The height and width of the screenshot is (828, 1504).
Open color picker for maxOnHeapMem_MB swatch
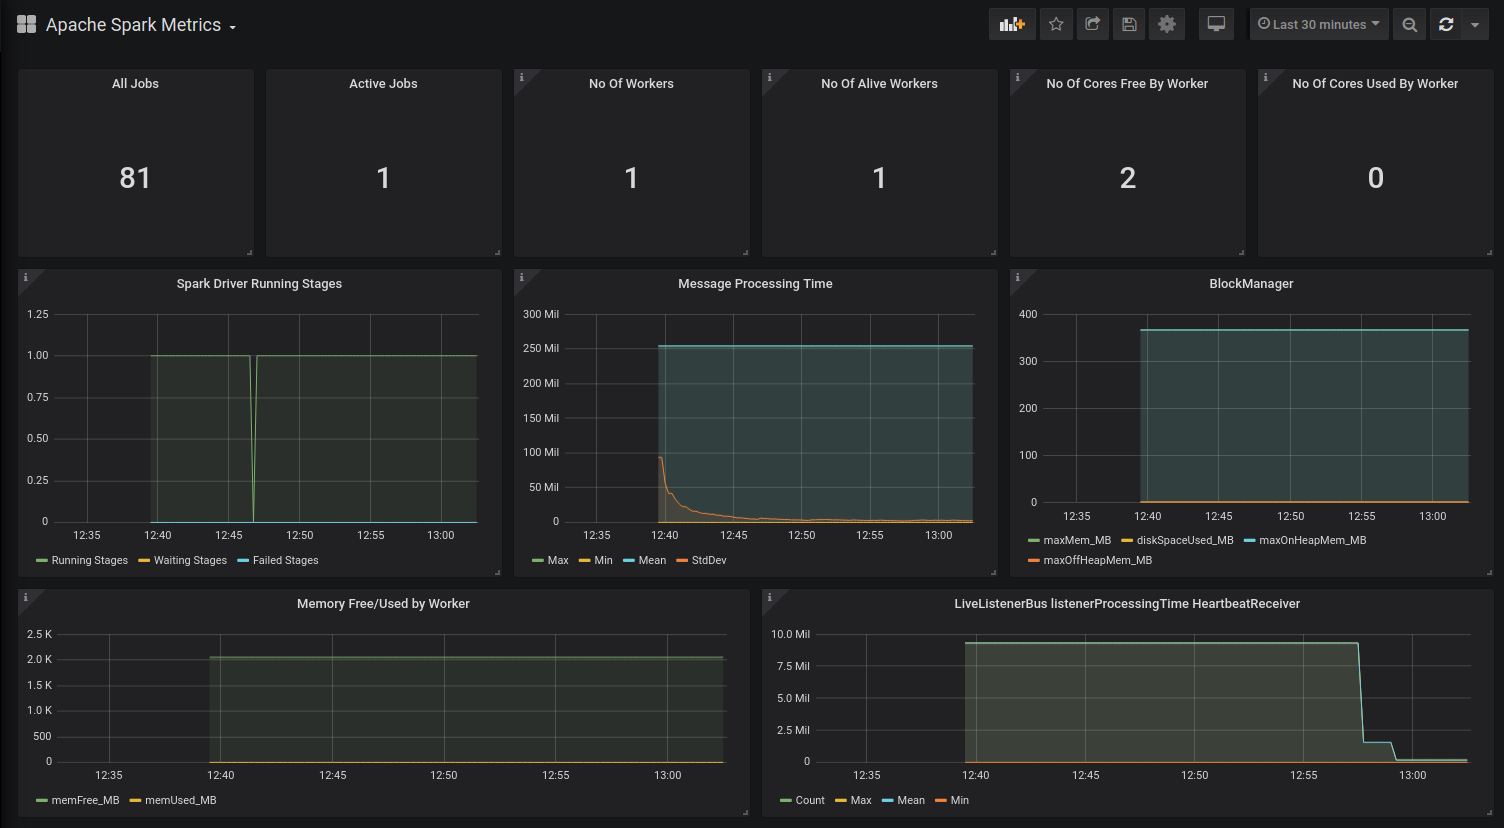[x=1249, y=541]
